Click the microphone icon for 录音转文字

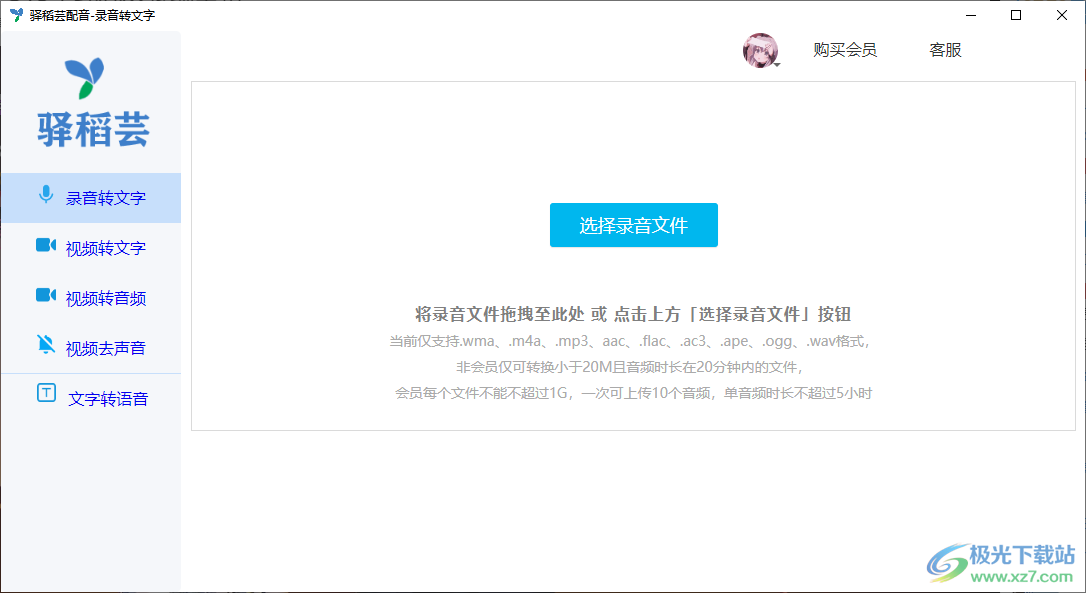(45, 194)
